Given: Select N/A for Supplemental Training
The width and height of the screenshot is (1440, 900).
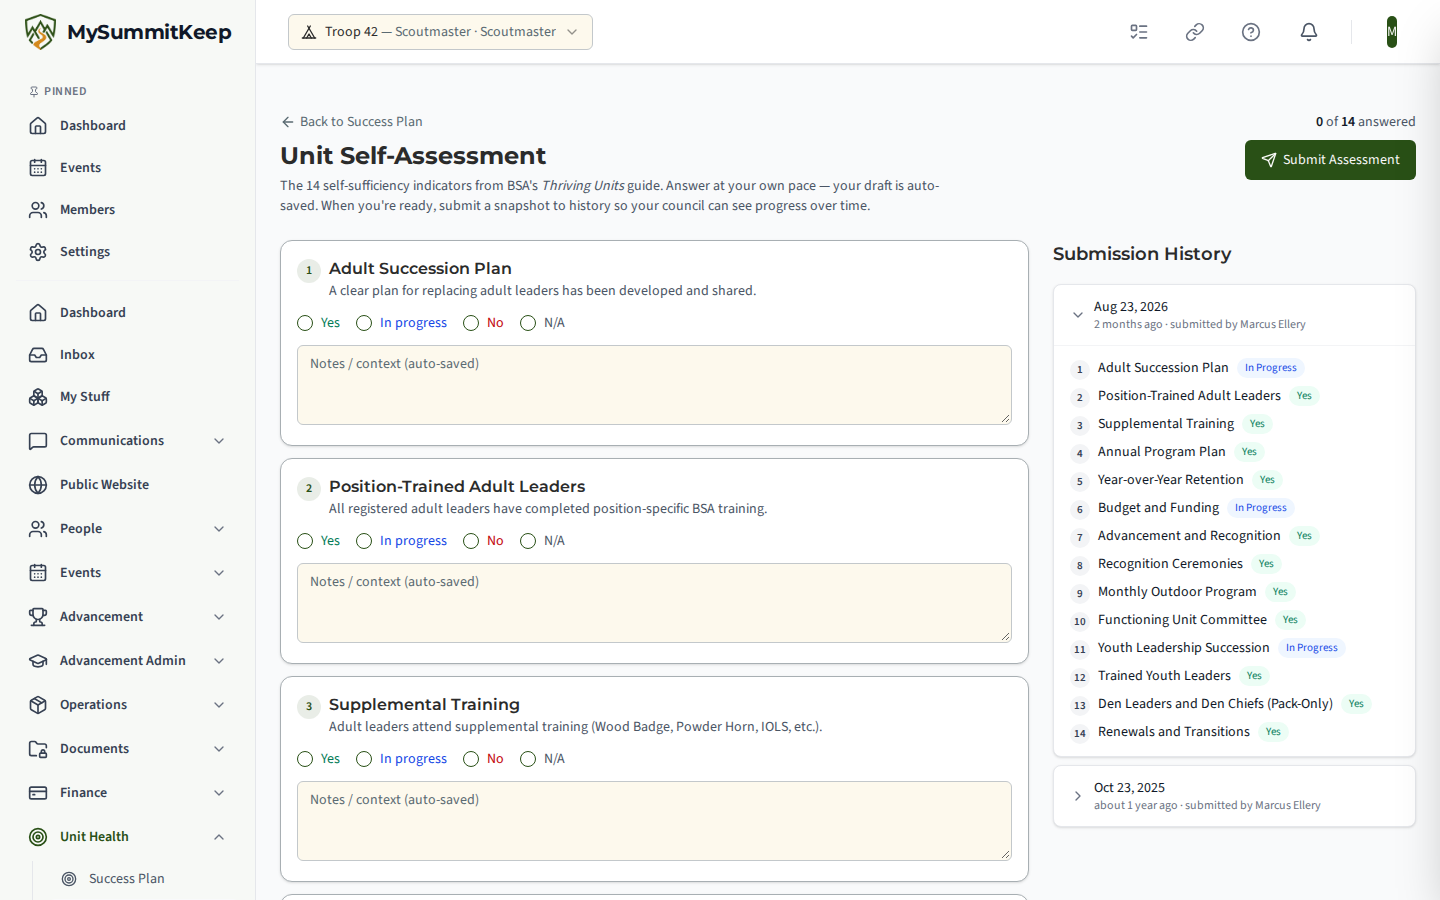Looking at the screenshot, I should 528,758.
